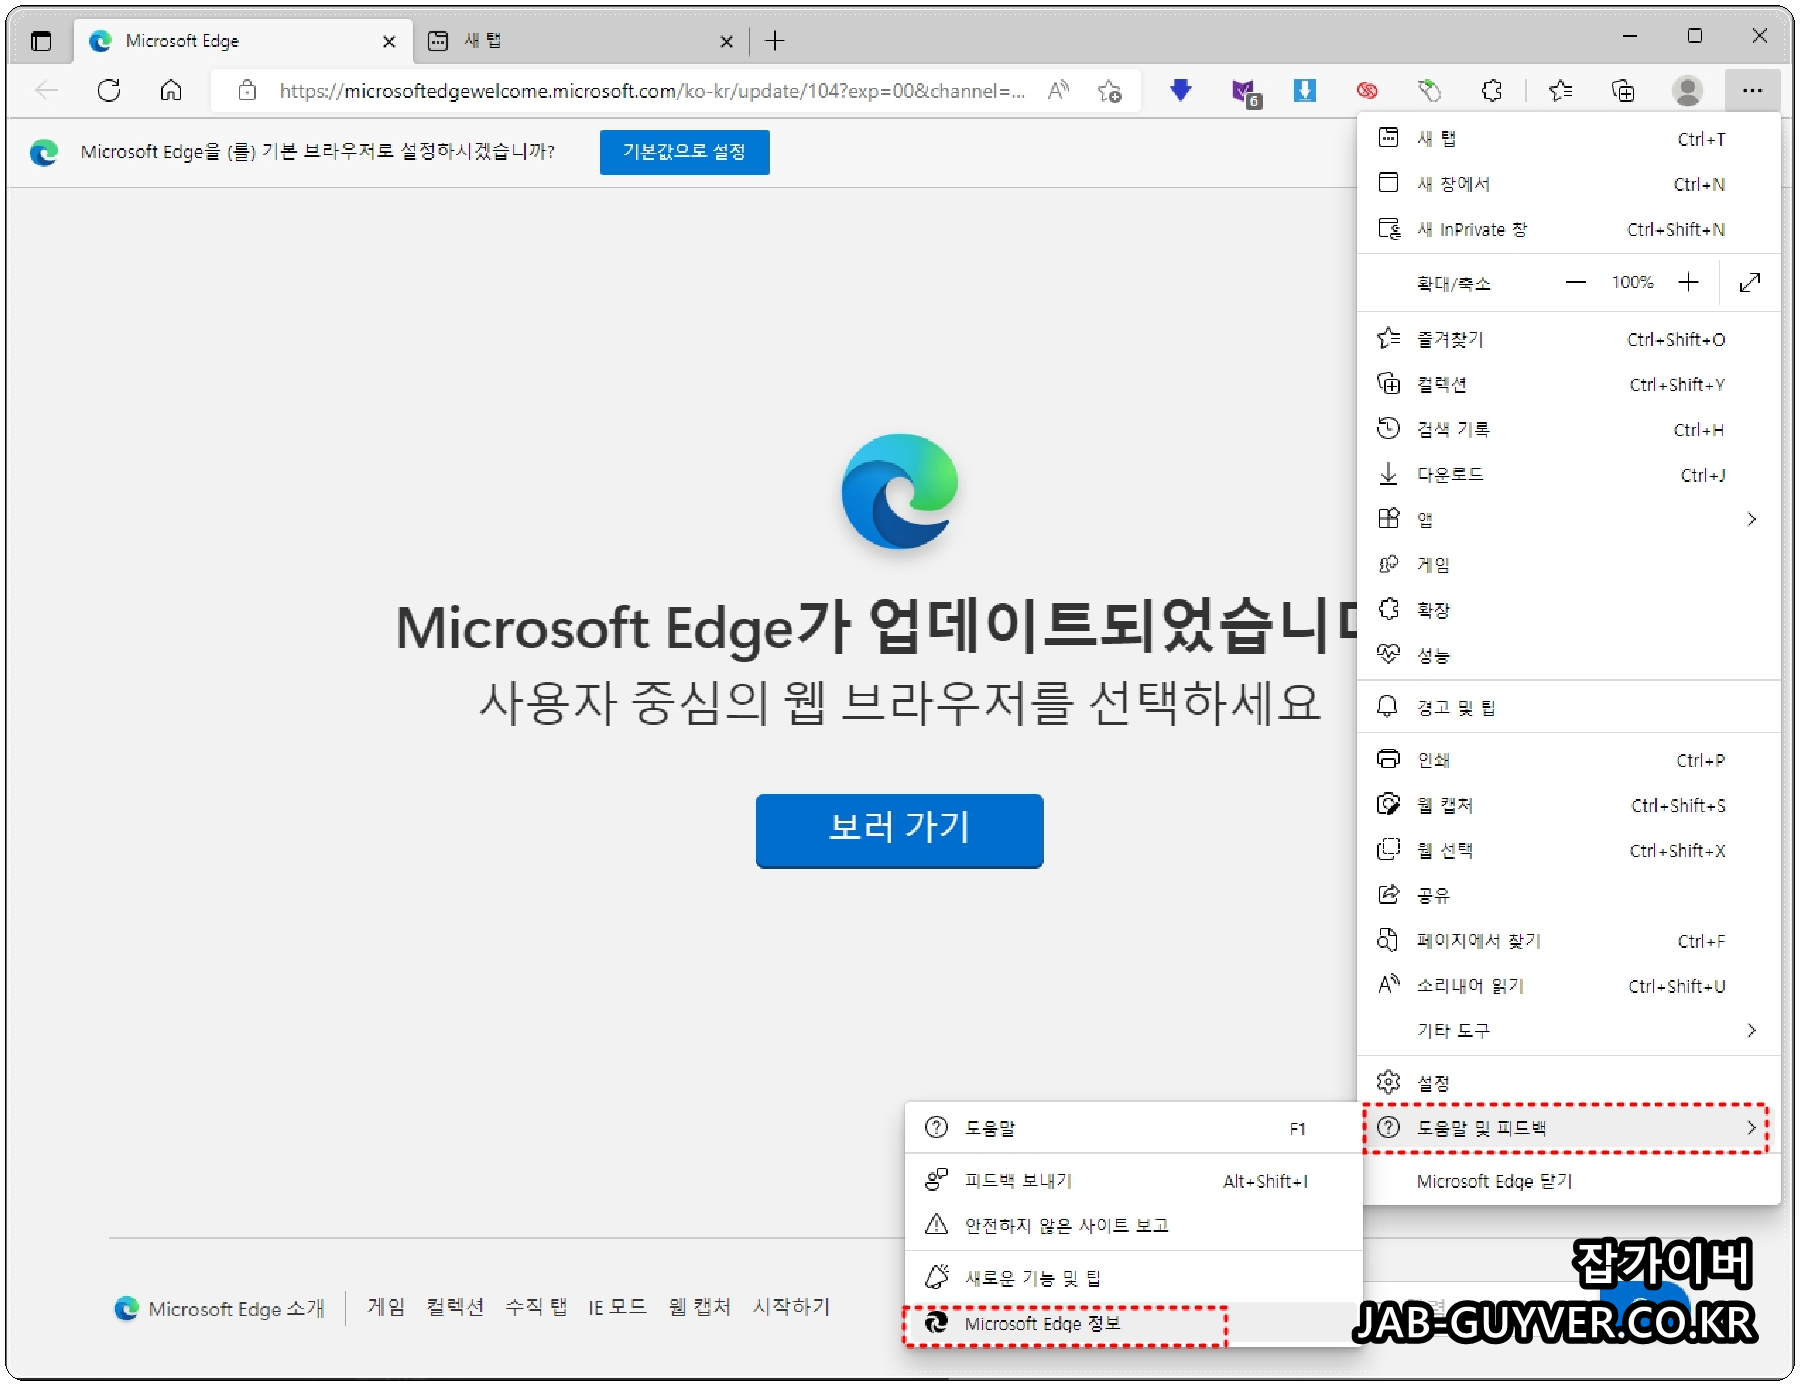Open 다운로드 menu entry
The height and width of the screenshot is (1386, 1800).
pyautogui.click(x=1568, y=474)
